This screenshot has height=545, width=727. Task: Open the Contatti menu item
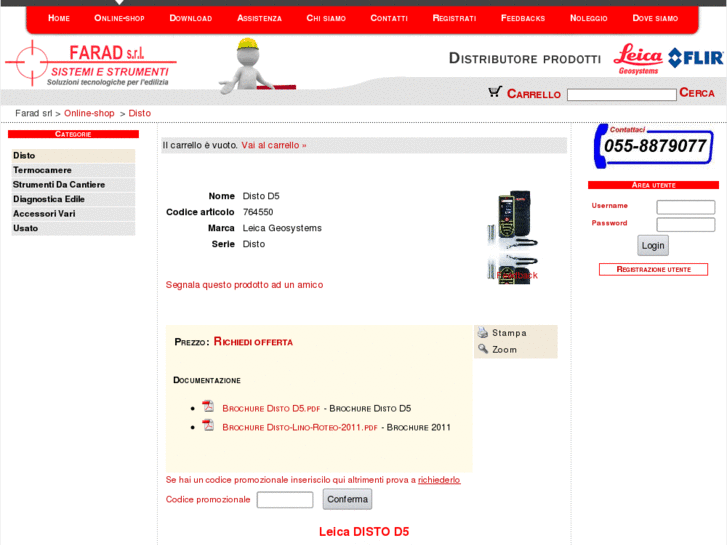click(389, 18)
